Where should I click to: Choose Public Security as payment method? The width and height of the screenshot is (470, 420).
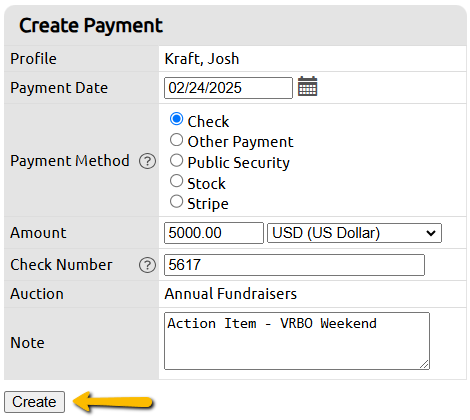coord(176,160)
